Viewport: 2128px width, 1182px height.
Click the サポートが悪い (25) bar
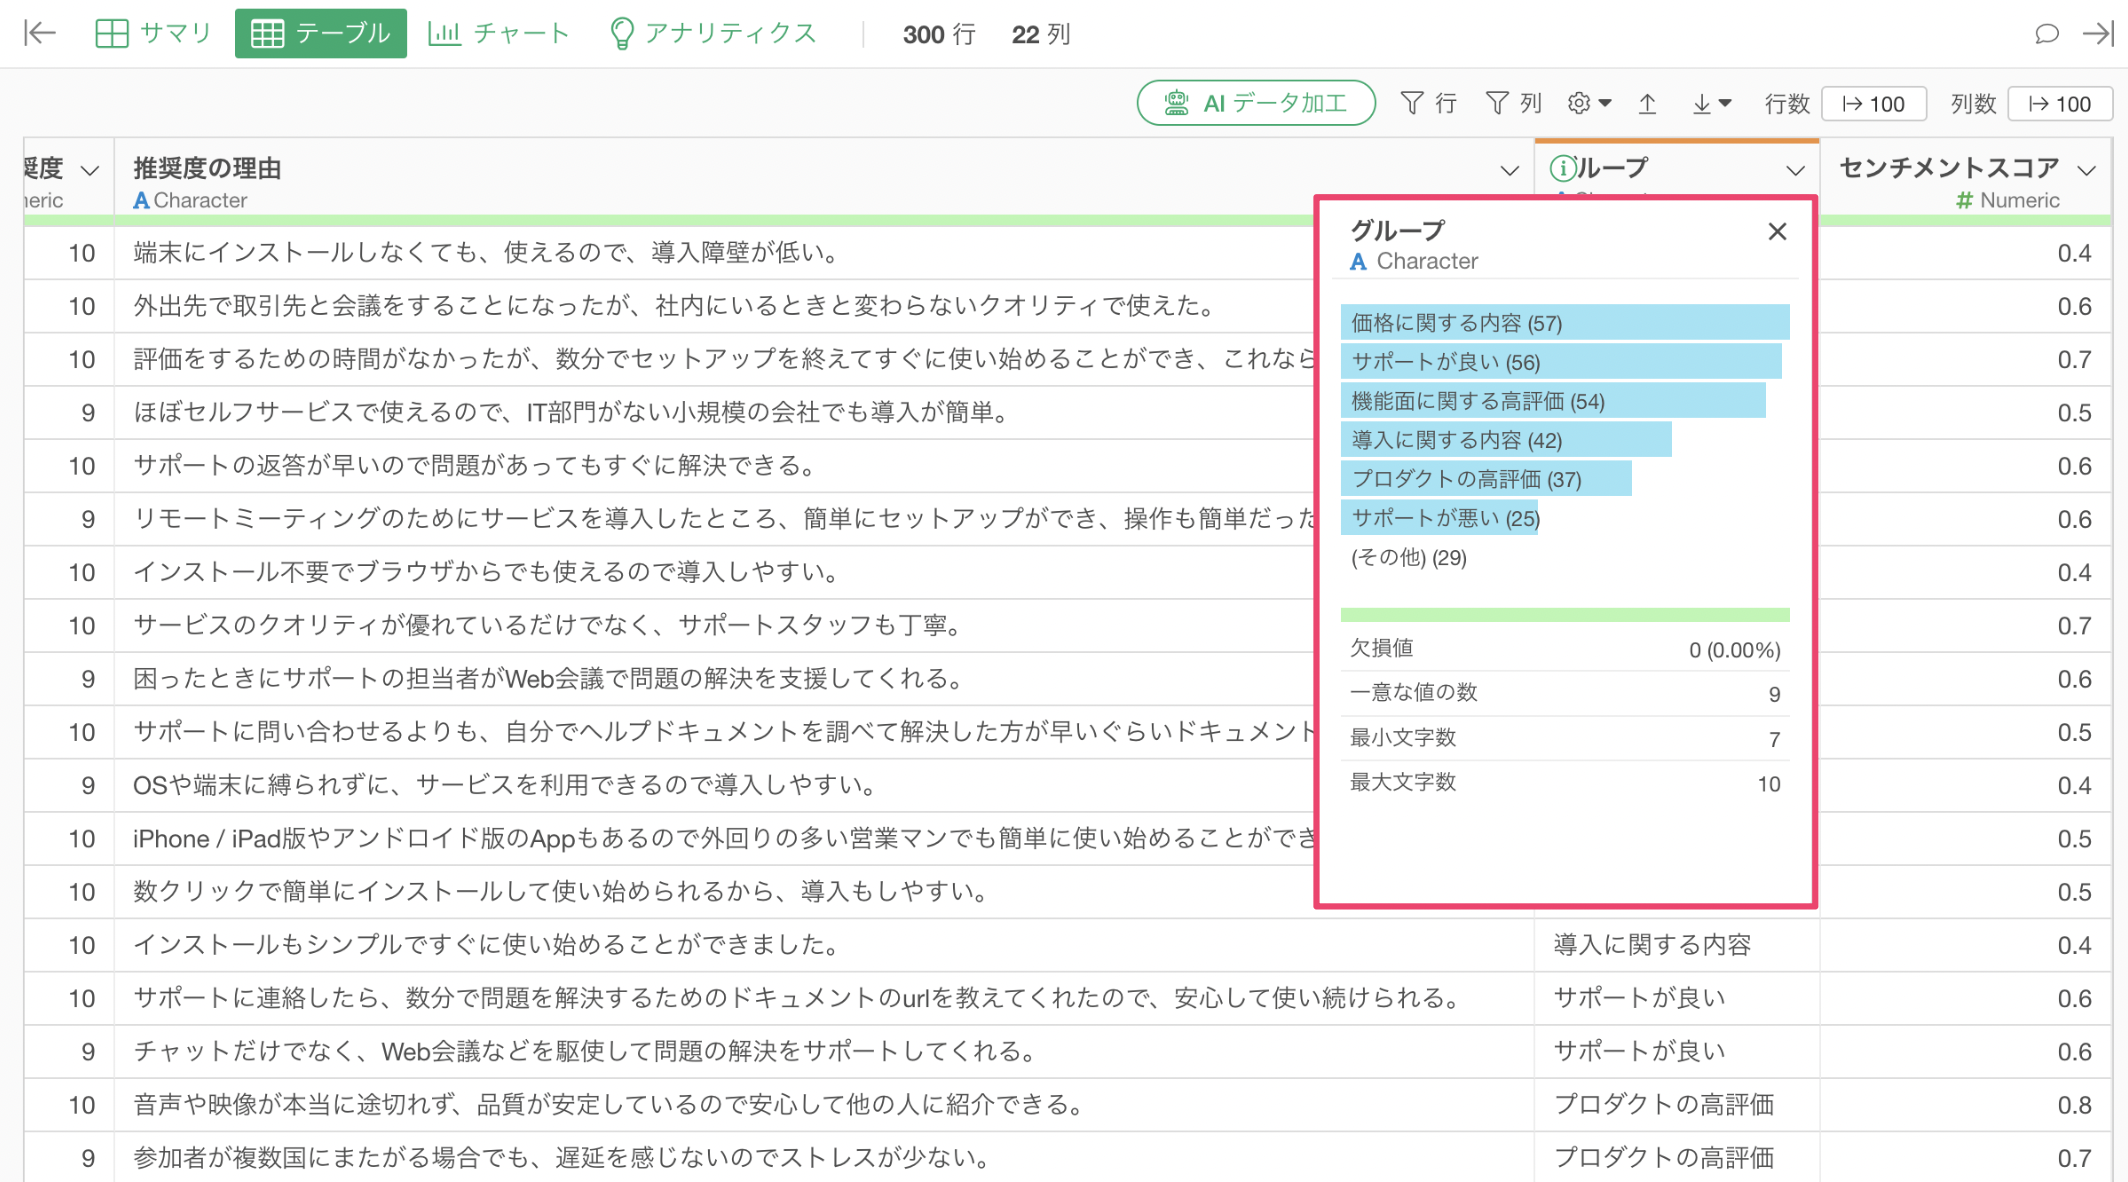(x=1440, y=518)
